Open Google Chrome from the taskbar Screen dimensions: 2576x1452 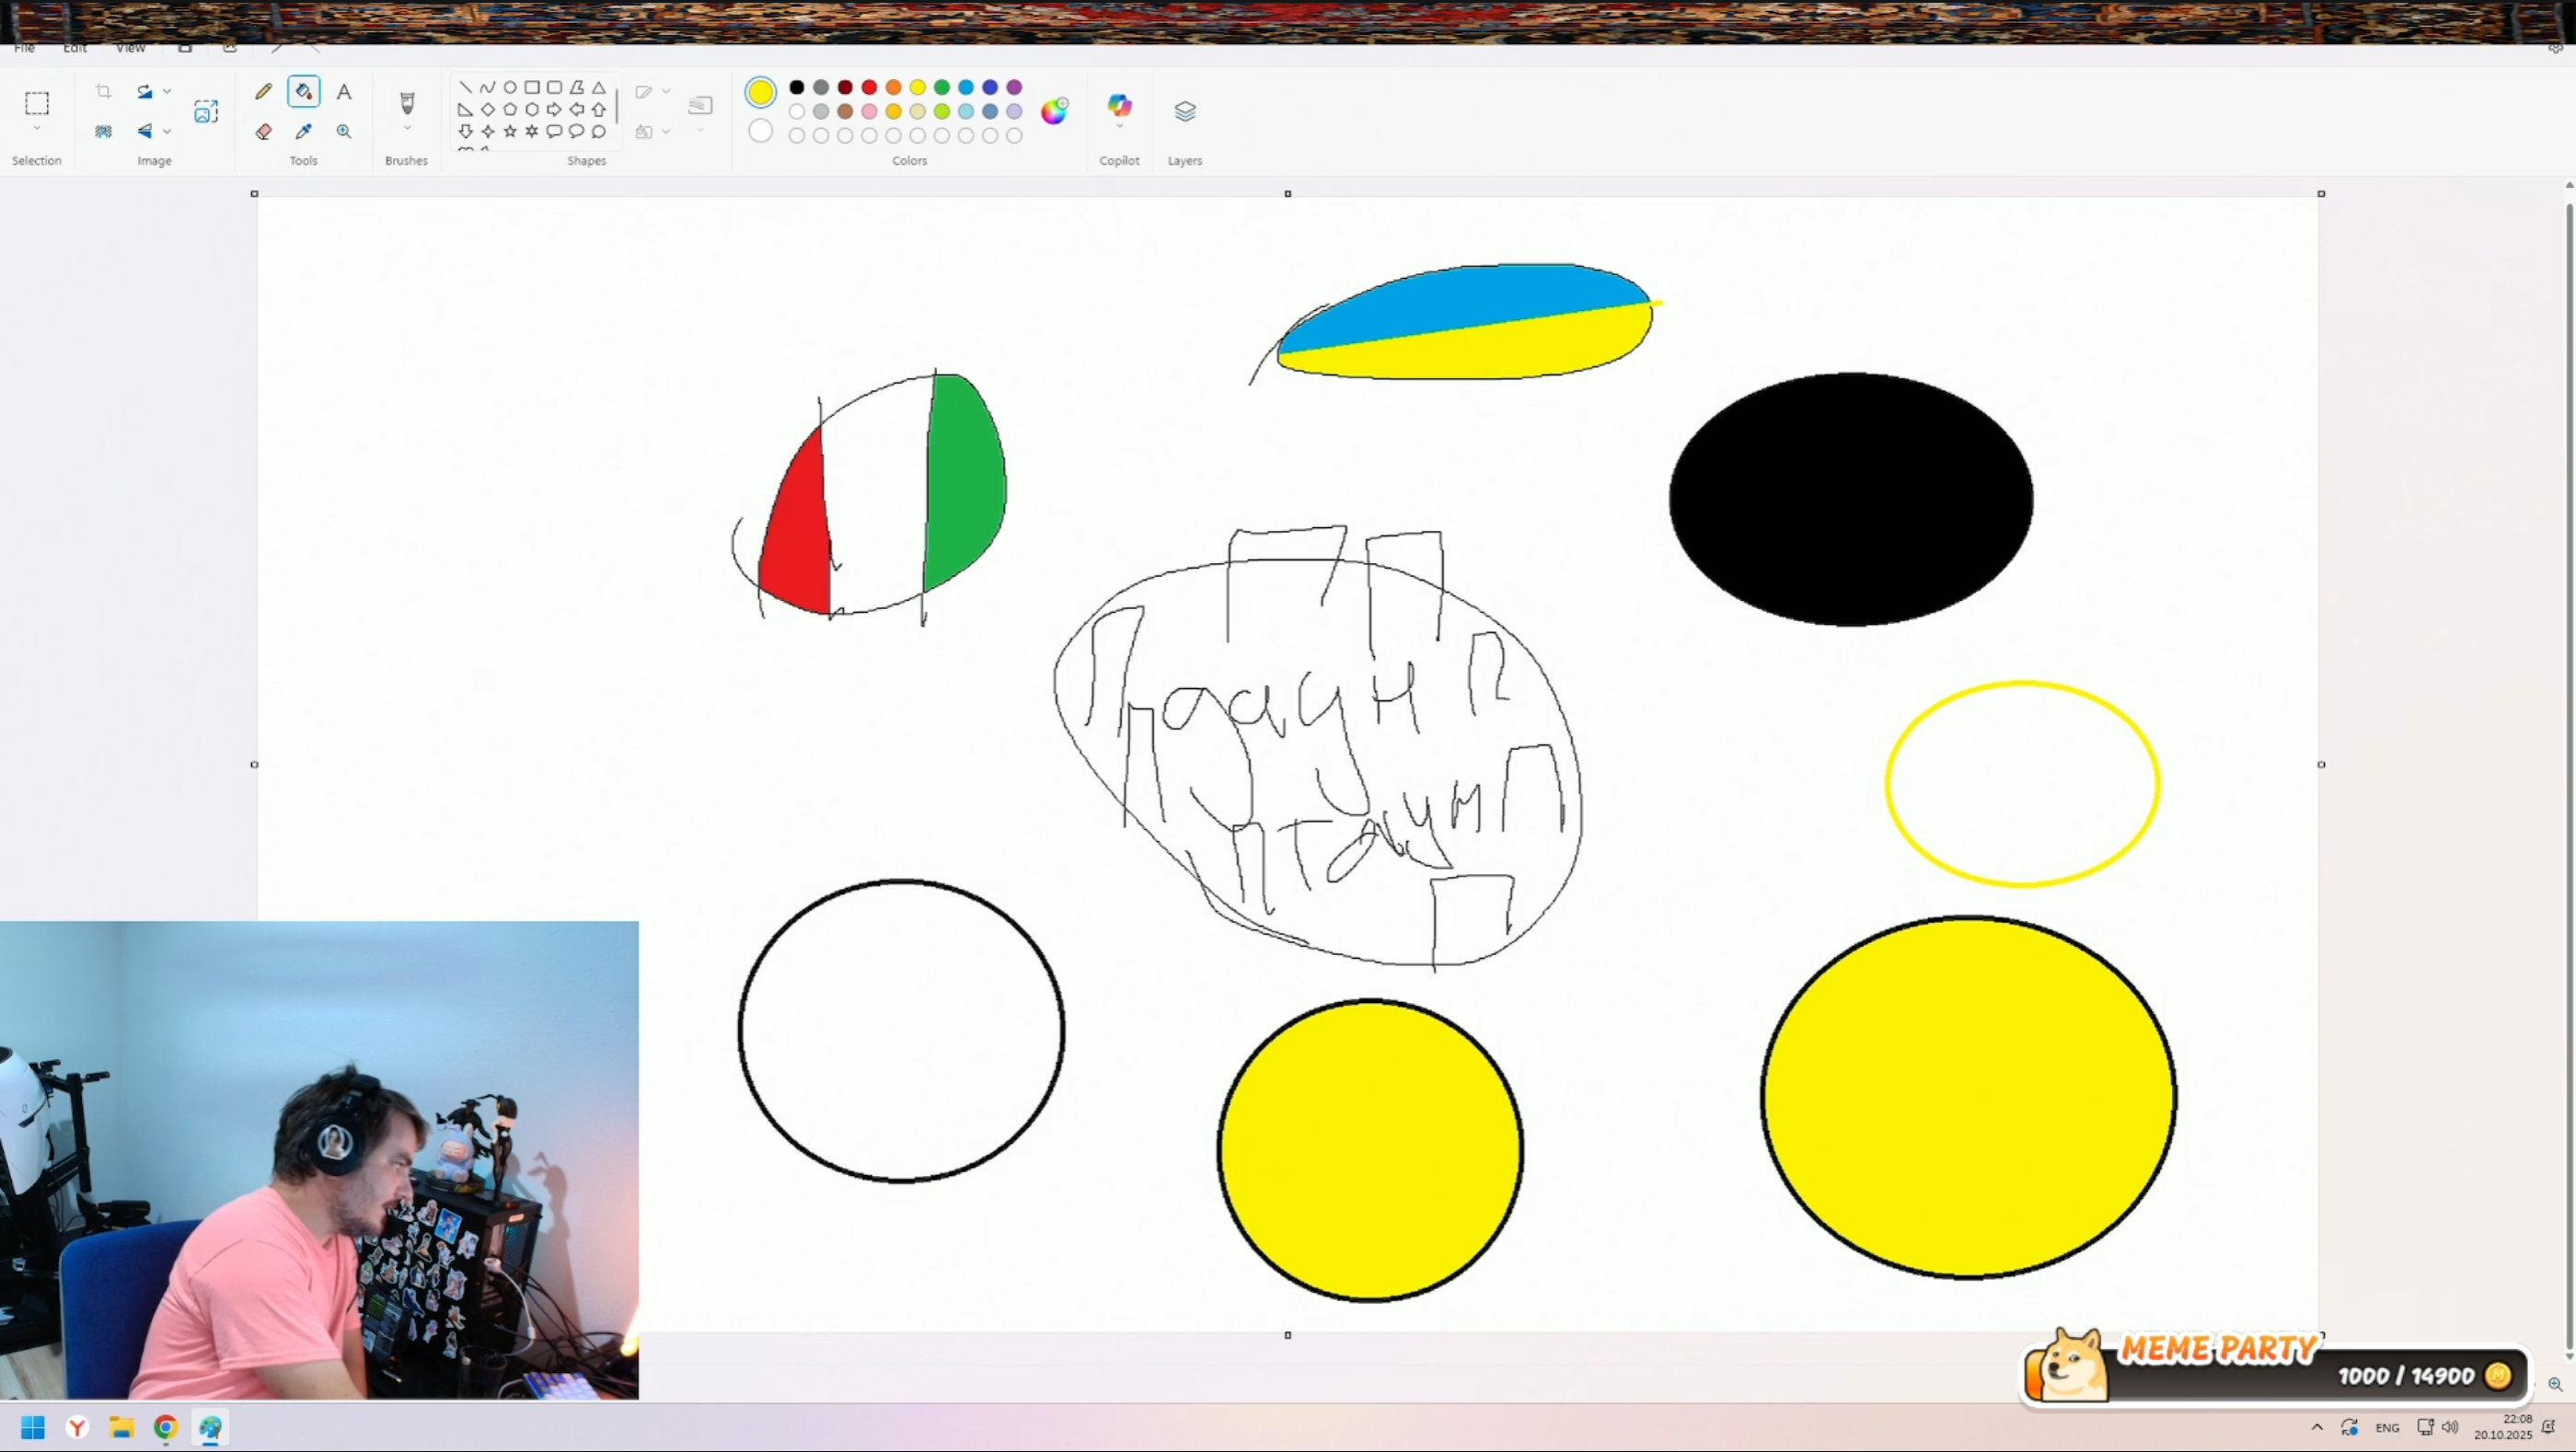(166, 1427)
